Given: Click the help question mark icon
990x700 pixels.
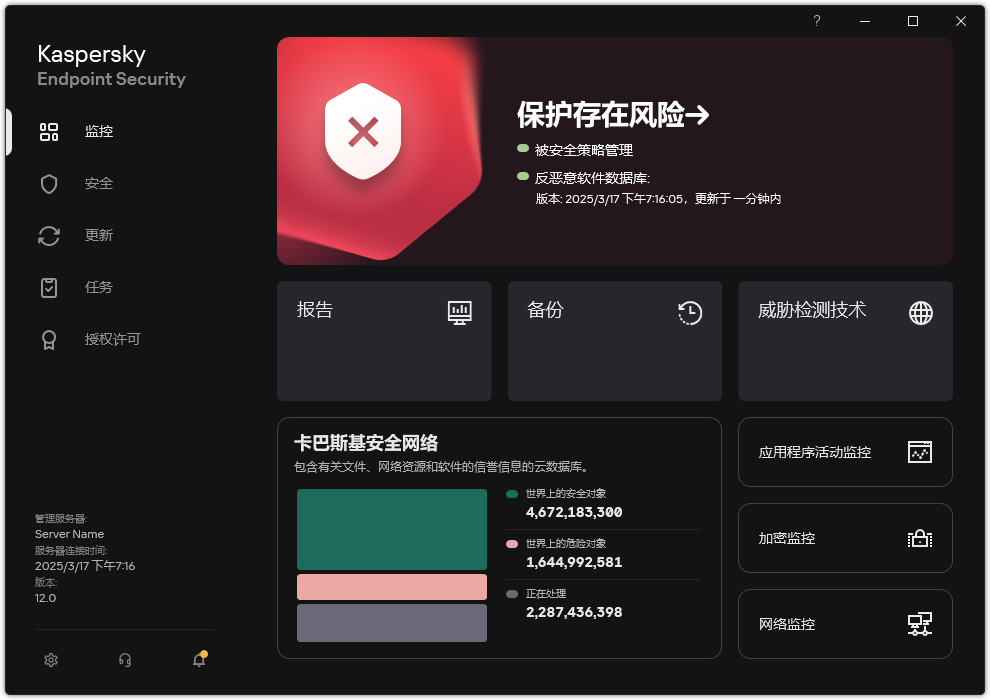Looking at the screenshot, I should (x=816, y=20).
